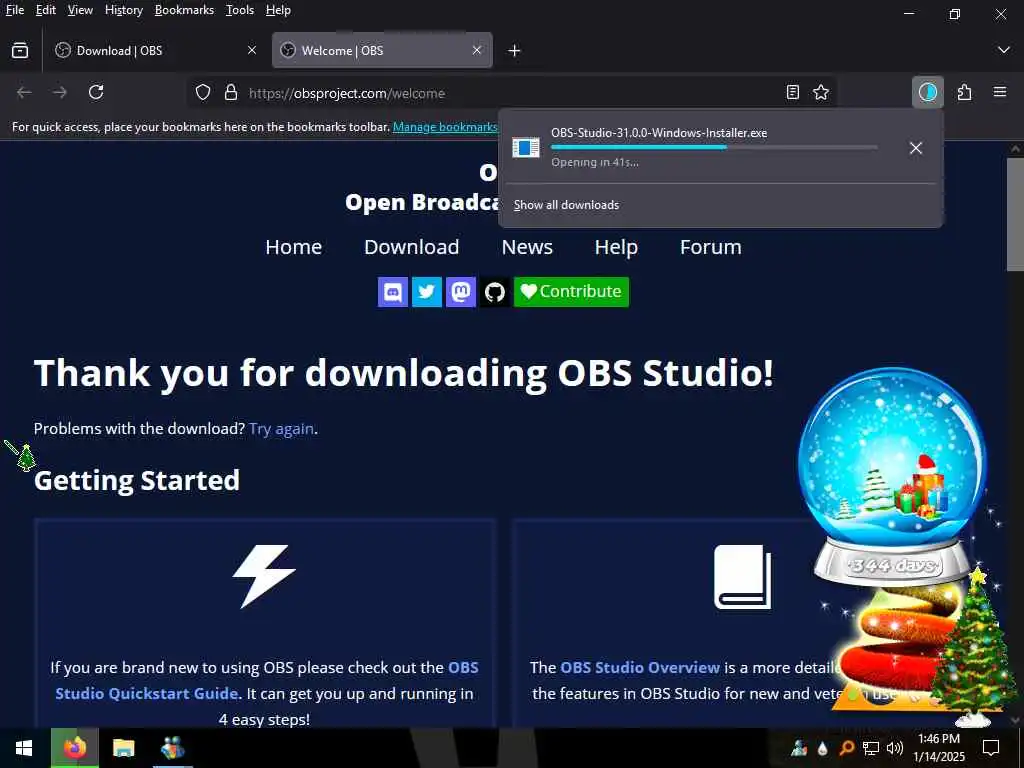Click the taskbar clock showing 1:46 PM
The width and height of the screenshot is (1024, 768).
[938, 748]
